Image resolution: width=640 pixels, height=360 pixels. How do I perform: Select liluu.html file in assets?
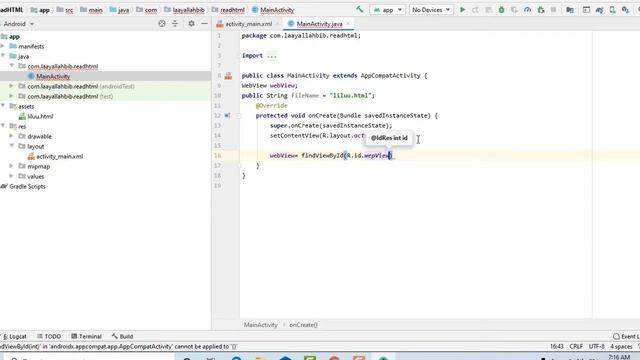tap(40, 116)
